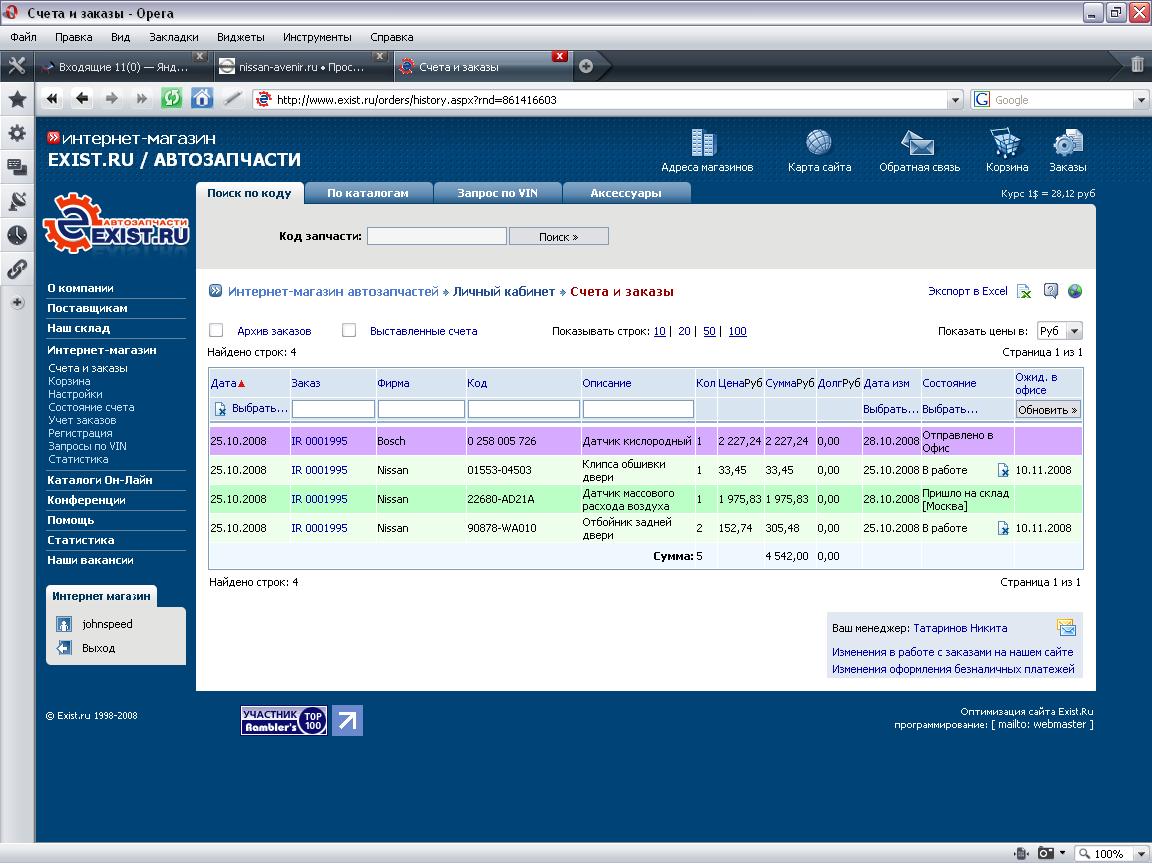The height and width of the screenshot is (864, 1152).
Task: Open Opera panel tools wrench icon
Action: click(x=17, y=66)
